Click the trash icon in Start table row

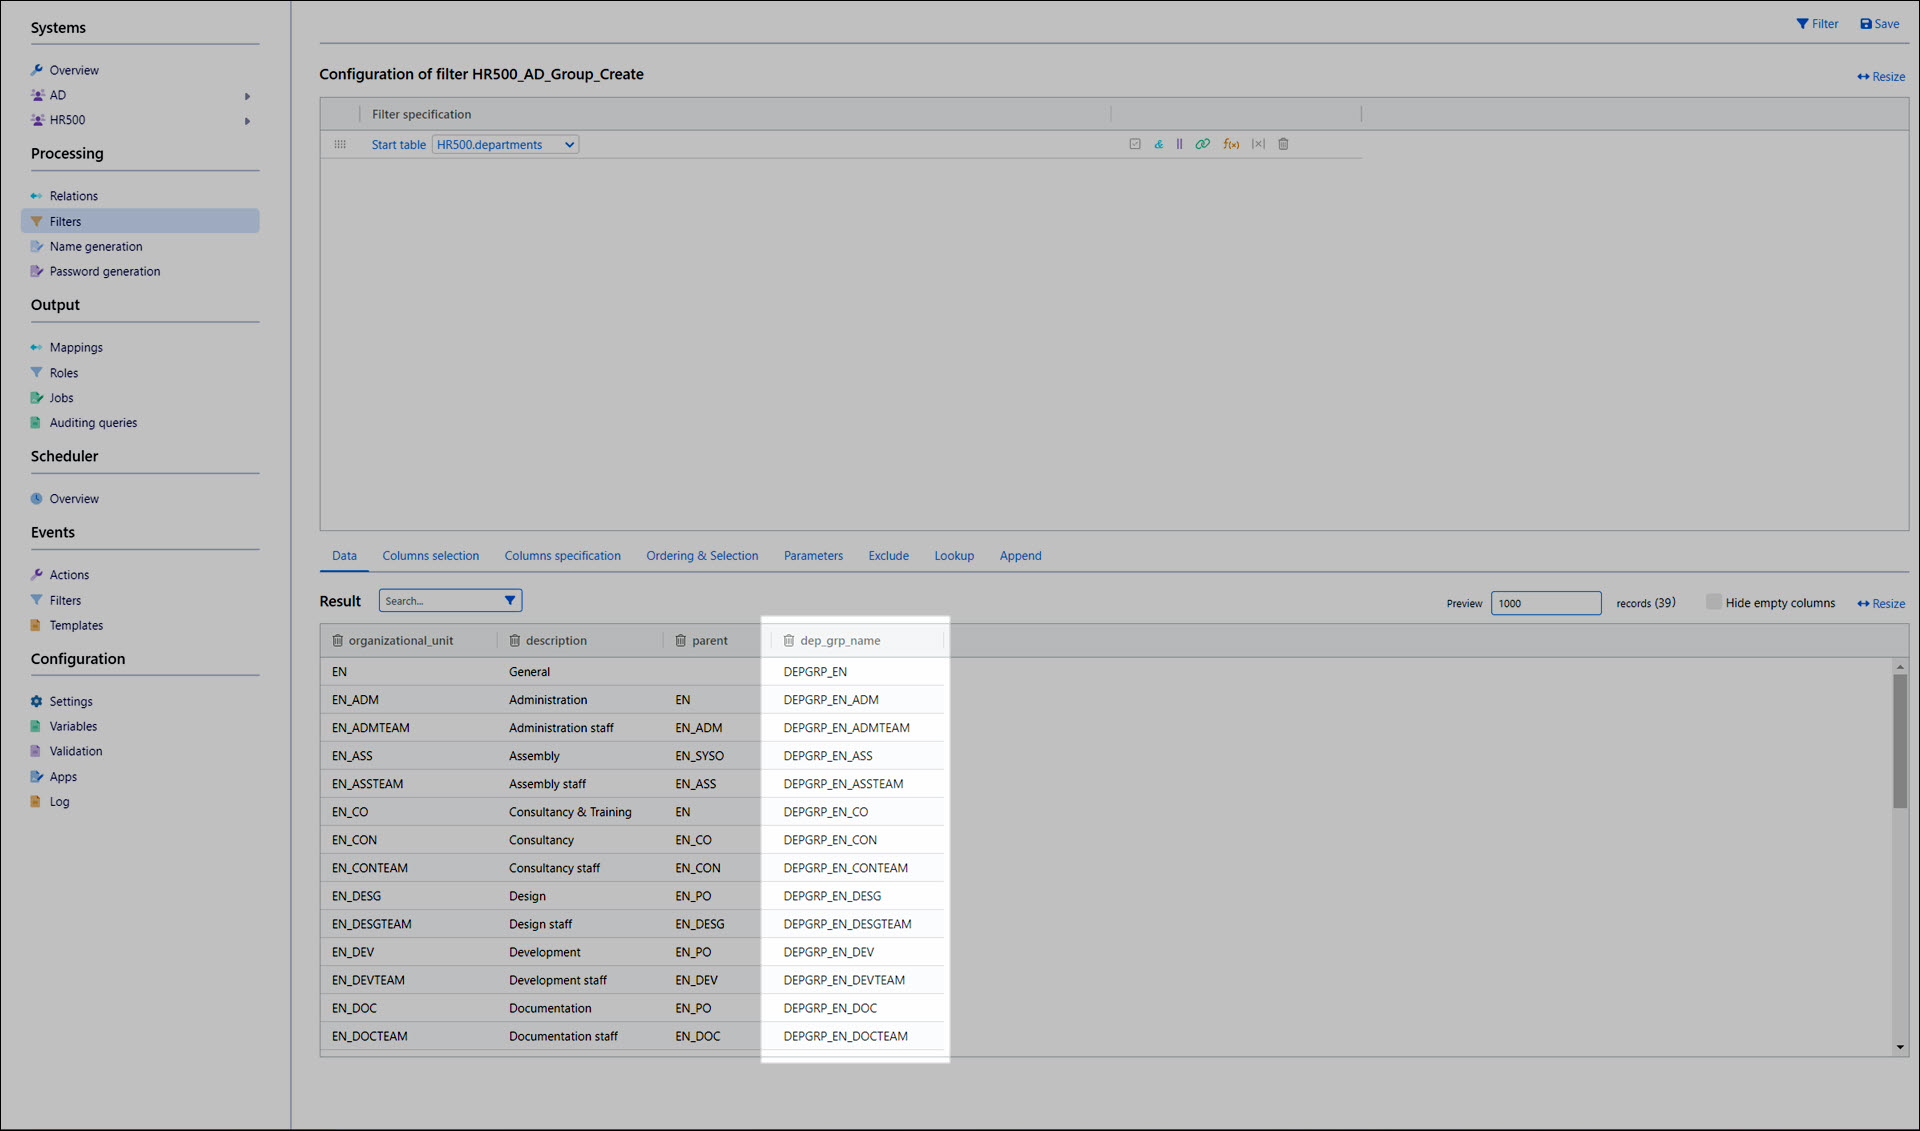coord(1283,144)
